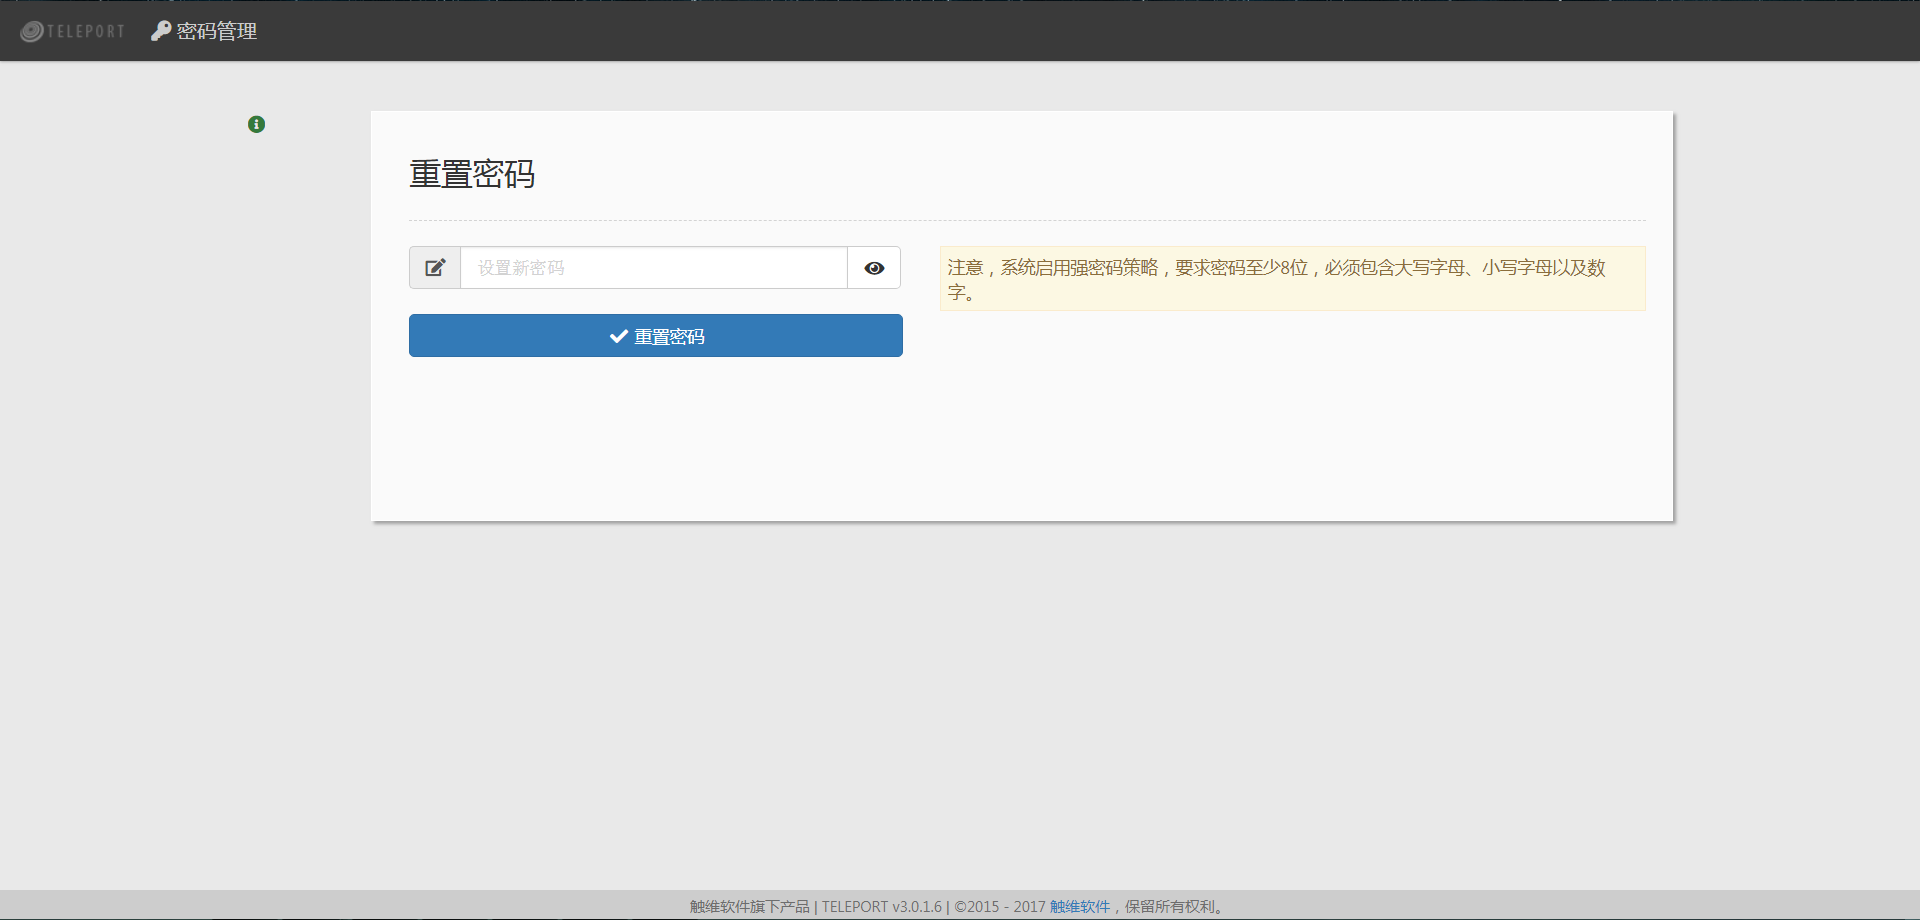
Task: Click the key icon in the header
Action: click(161, 31)
